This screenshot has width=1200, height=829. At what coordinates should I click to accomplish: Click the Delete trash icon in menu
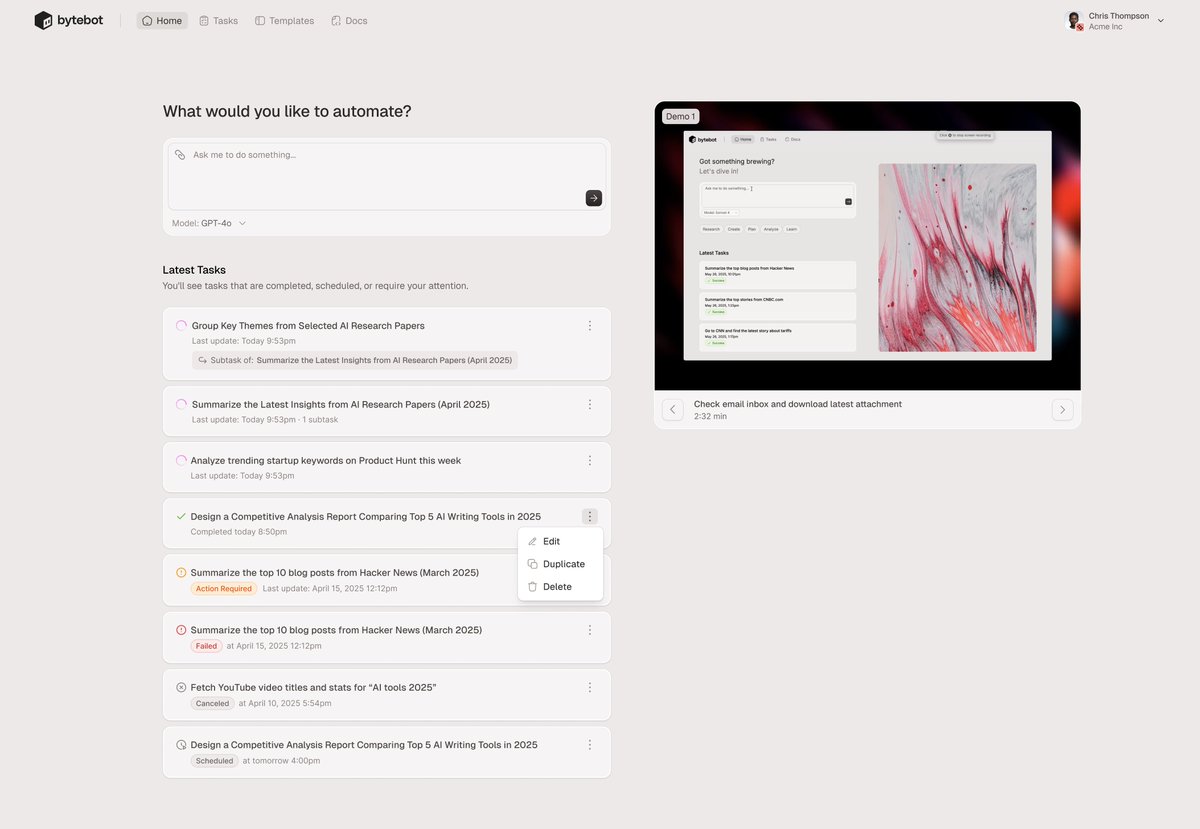532,587
